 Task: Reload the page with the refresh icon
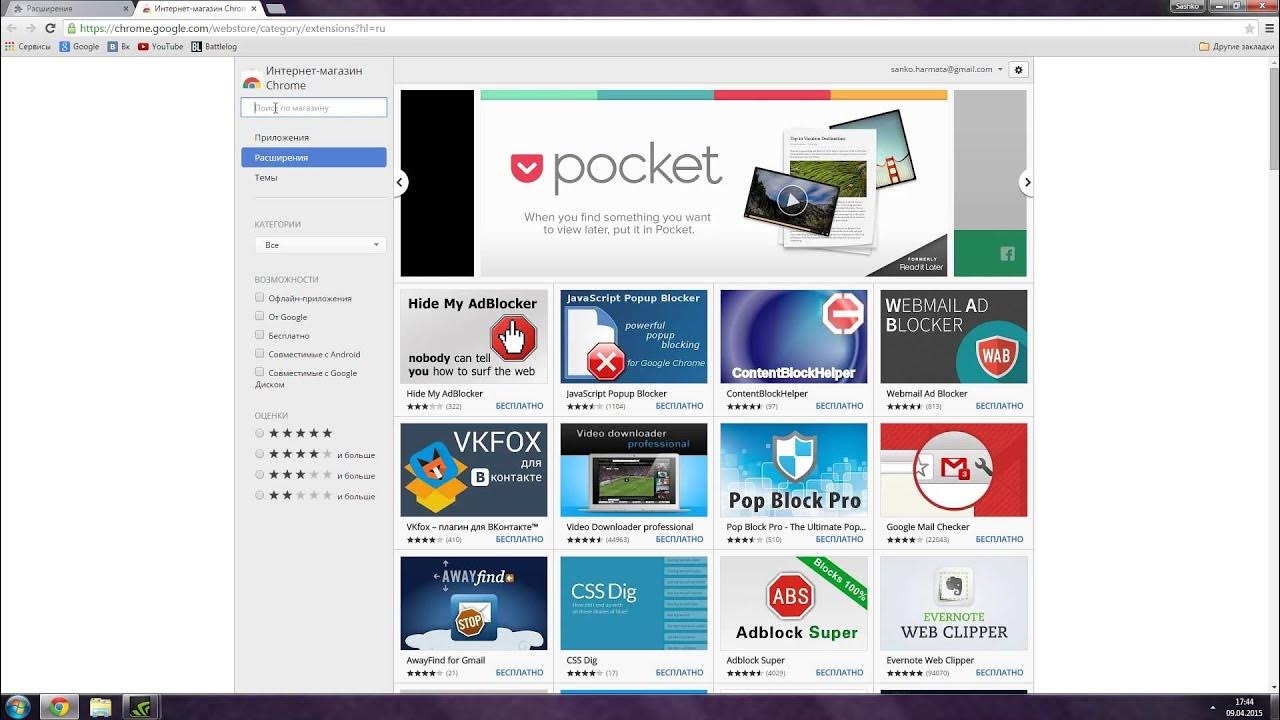point(50,28)
